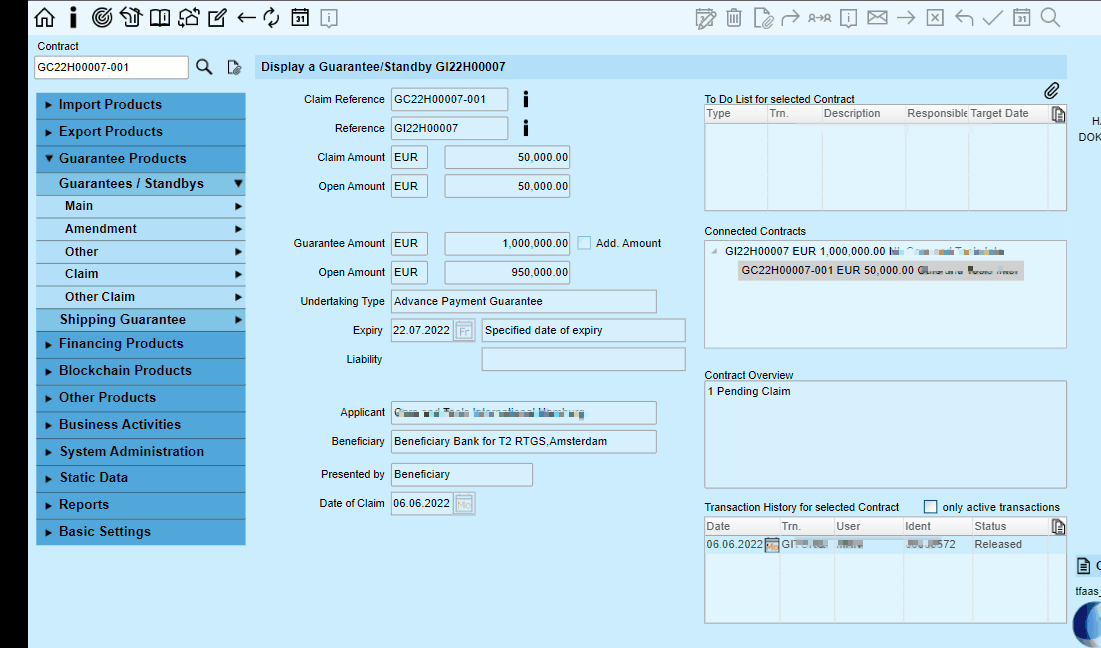The height and width of the screenshot is (648, 1101).
Task: Click the house refresh cycle icon
Action: tap(189, 18)
